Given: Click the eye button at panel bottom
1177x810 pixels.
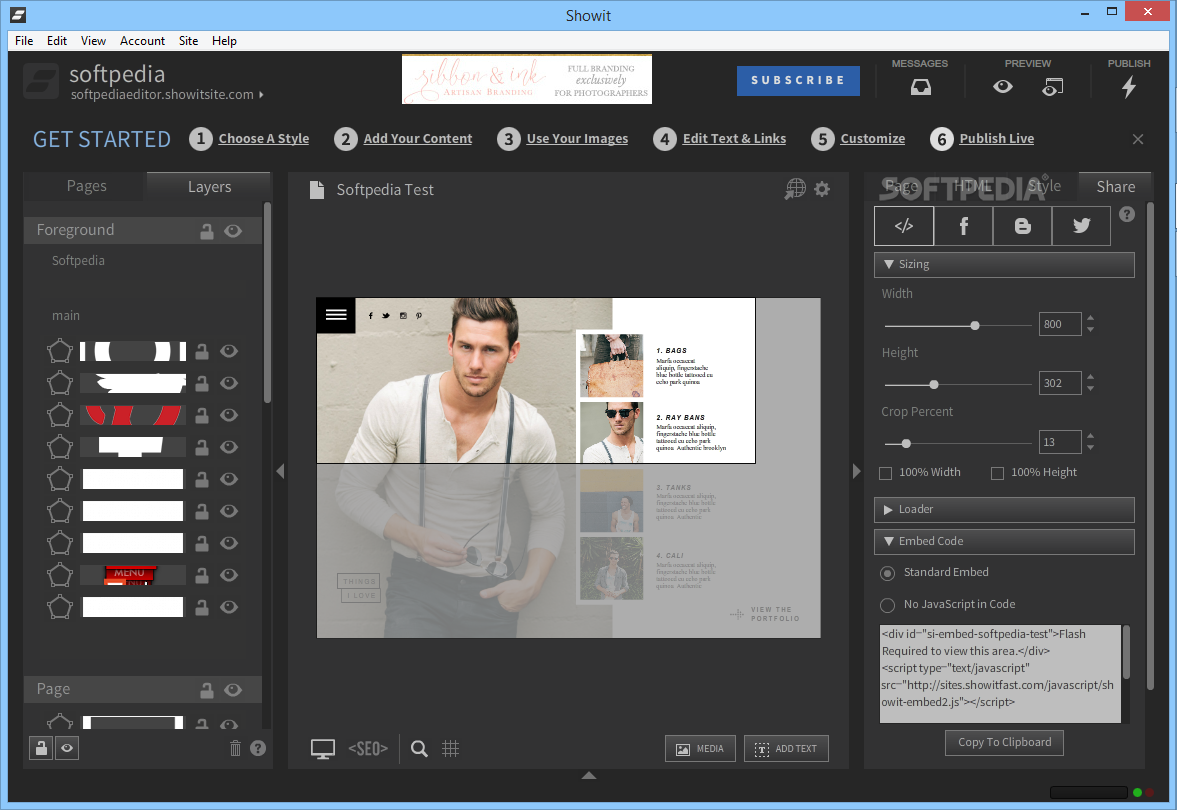Looking at the screenshot, I should pos(67,748).
